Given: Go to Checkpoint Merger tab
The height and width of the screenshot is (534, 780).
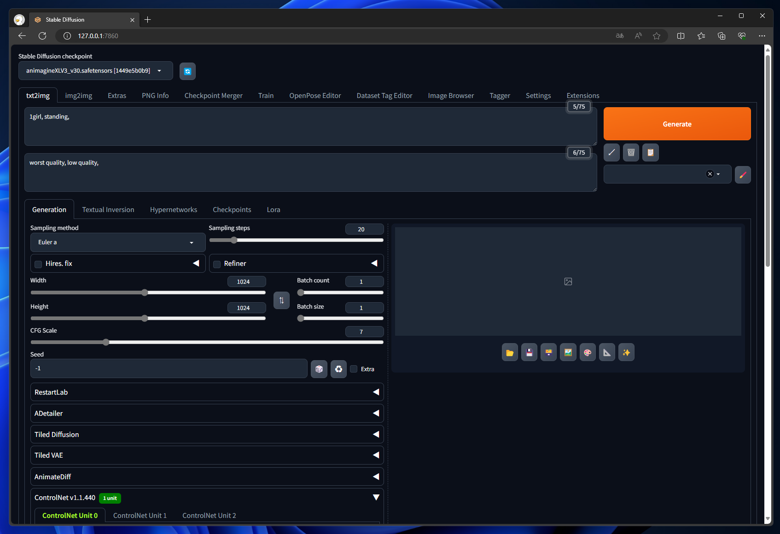Looking at the screenshot, I should click(x=213, y=96).
